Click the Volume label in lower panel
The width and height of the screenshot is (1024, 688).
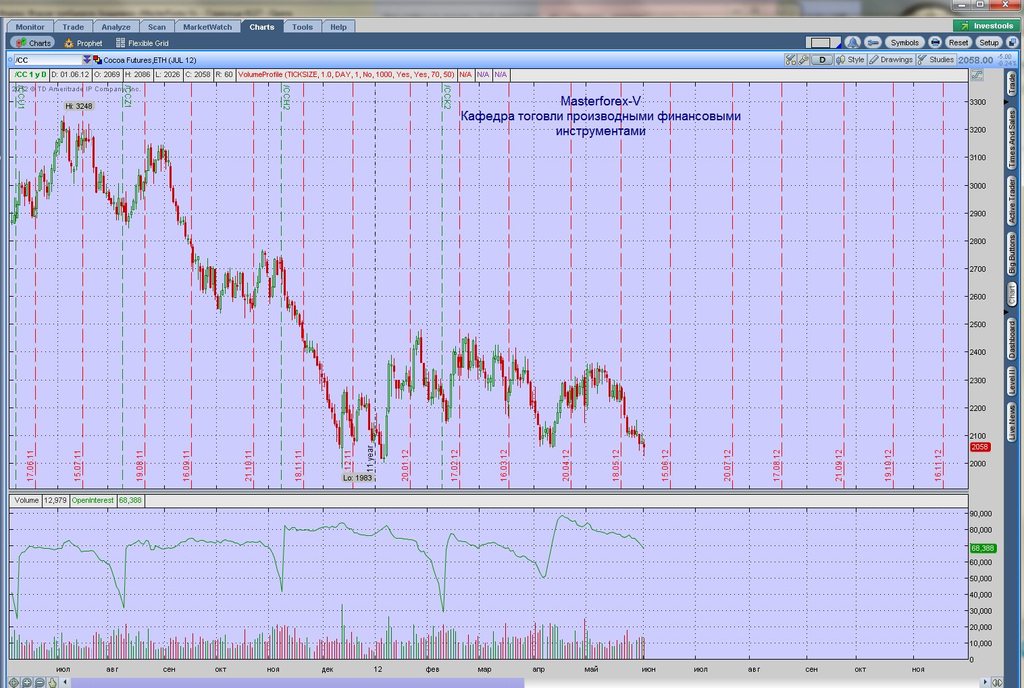coord(27,501)
